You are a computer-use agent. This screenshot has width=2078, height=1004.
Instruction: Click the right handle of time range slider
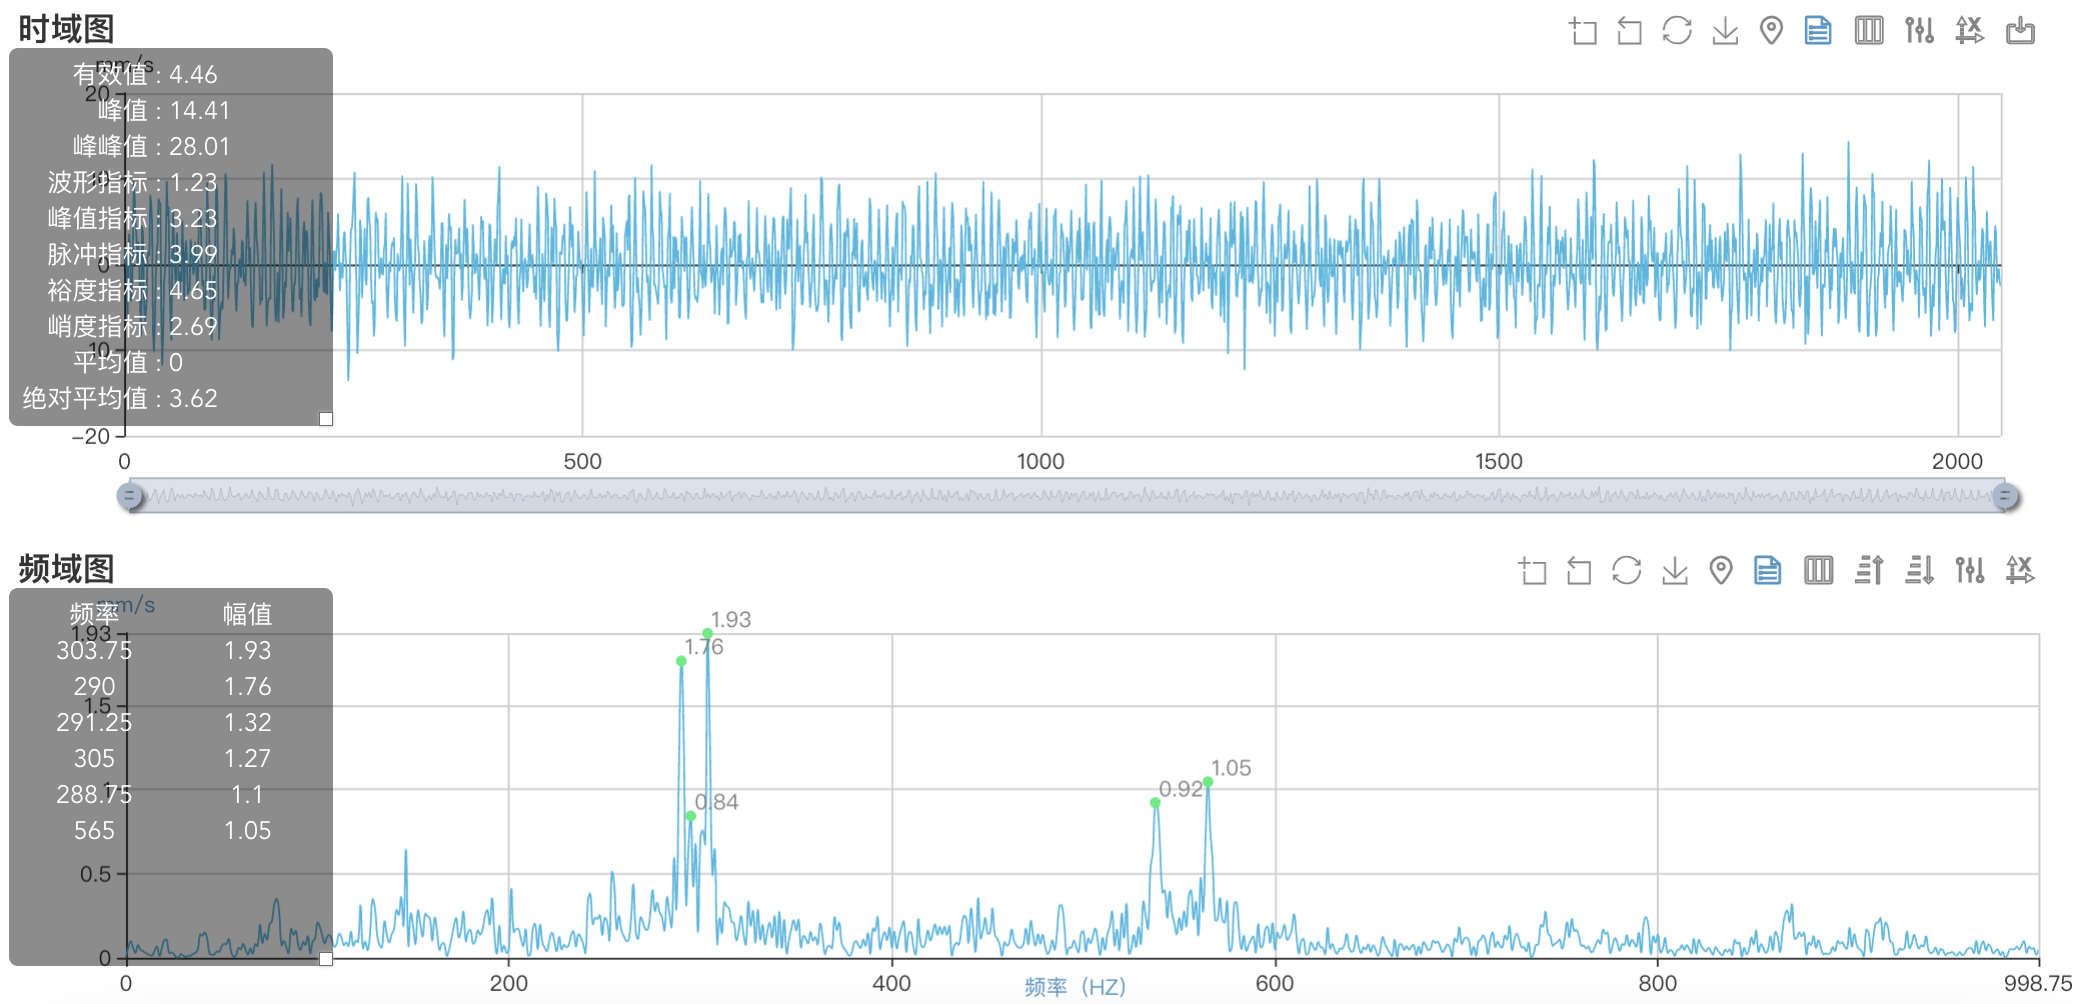click(2005, 496)
